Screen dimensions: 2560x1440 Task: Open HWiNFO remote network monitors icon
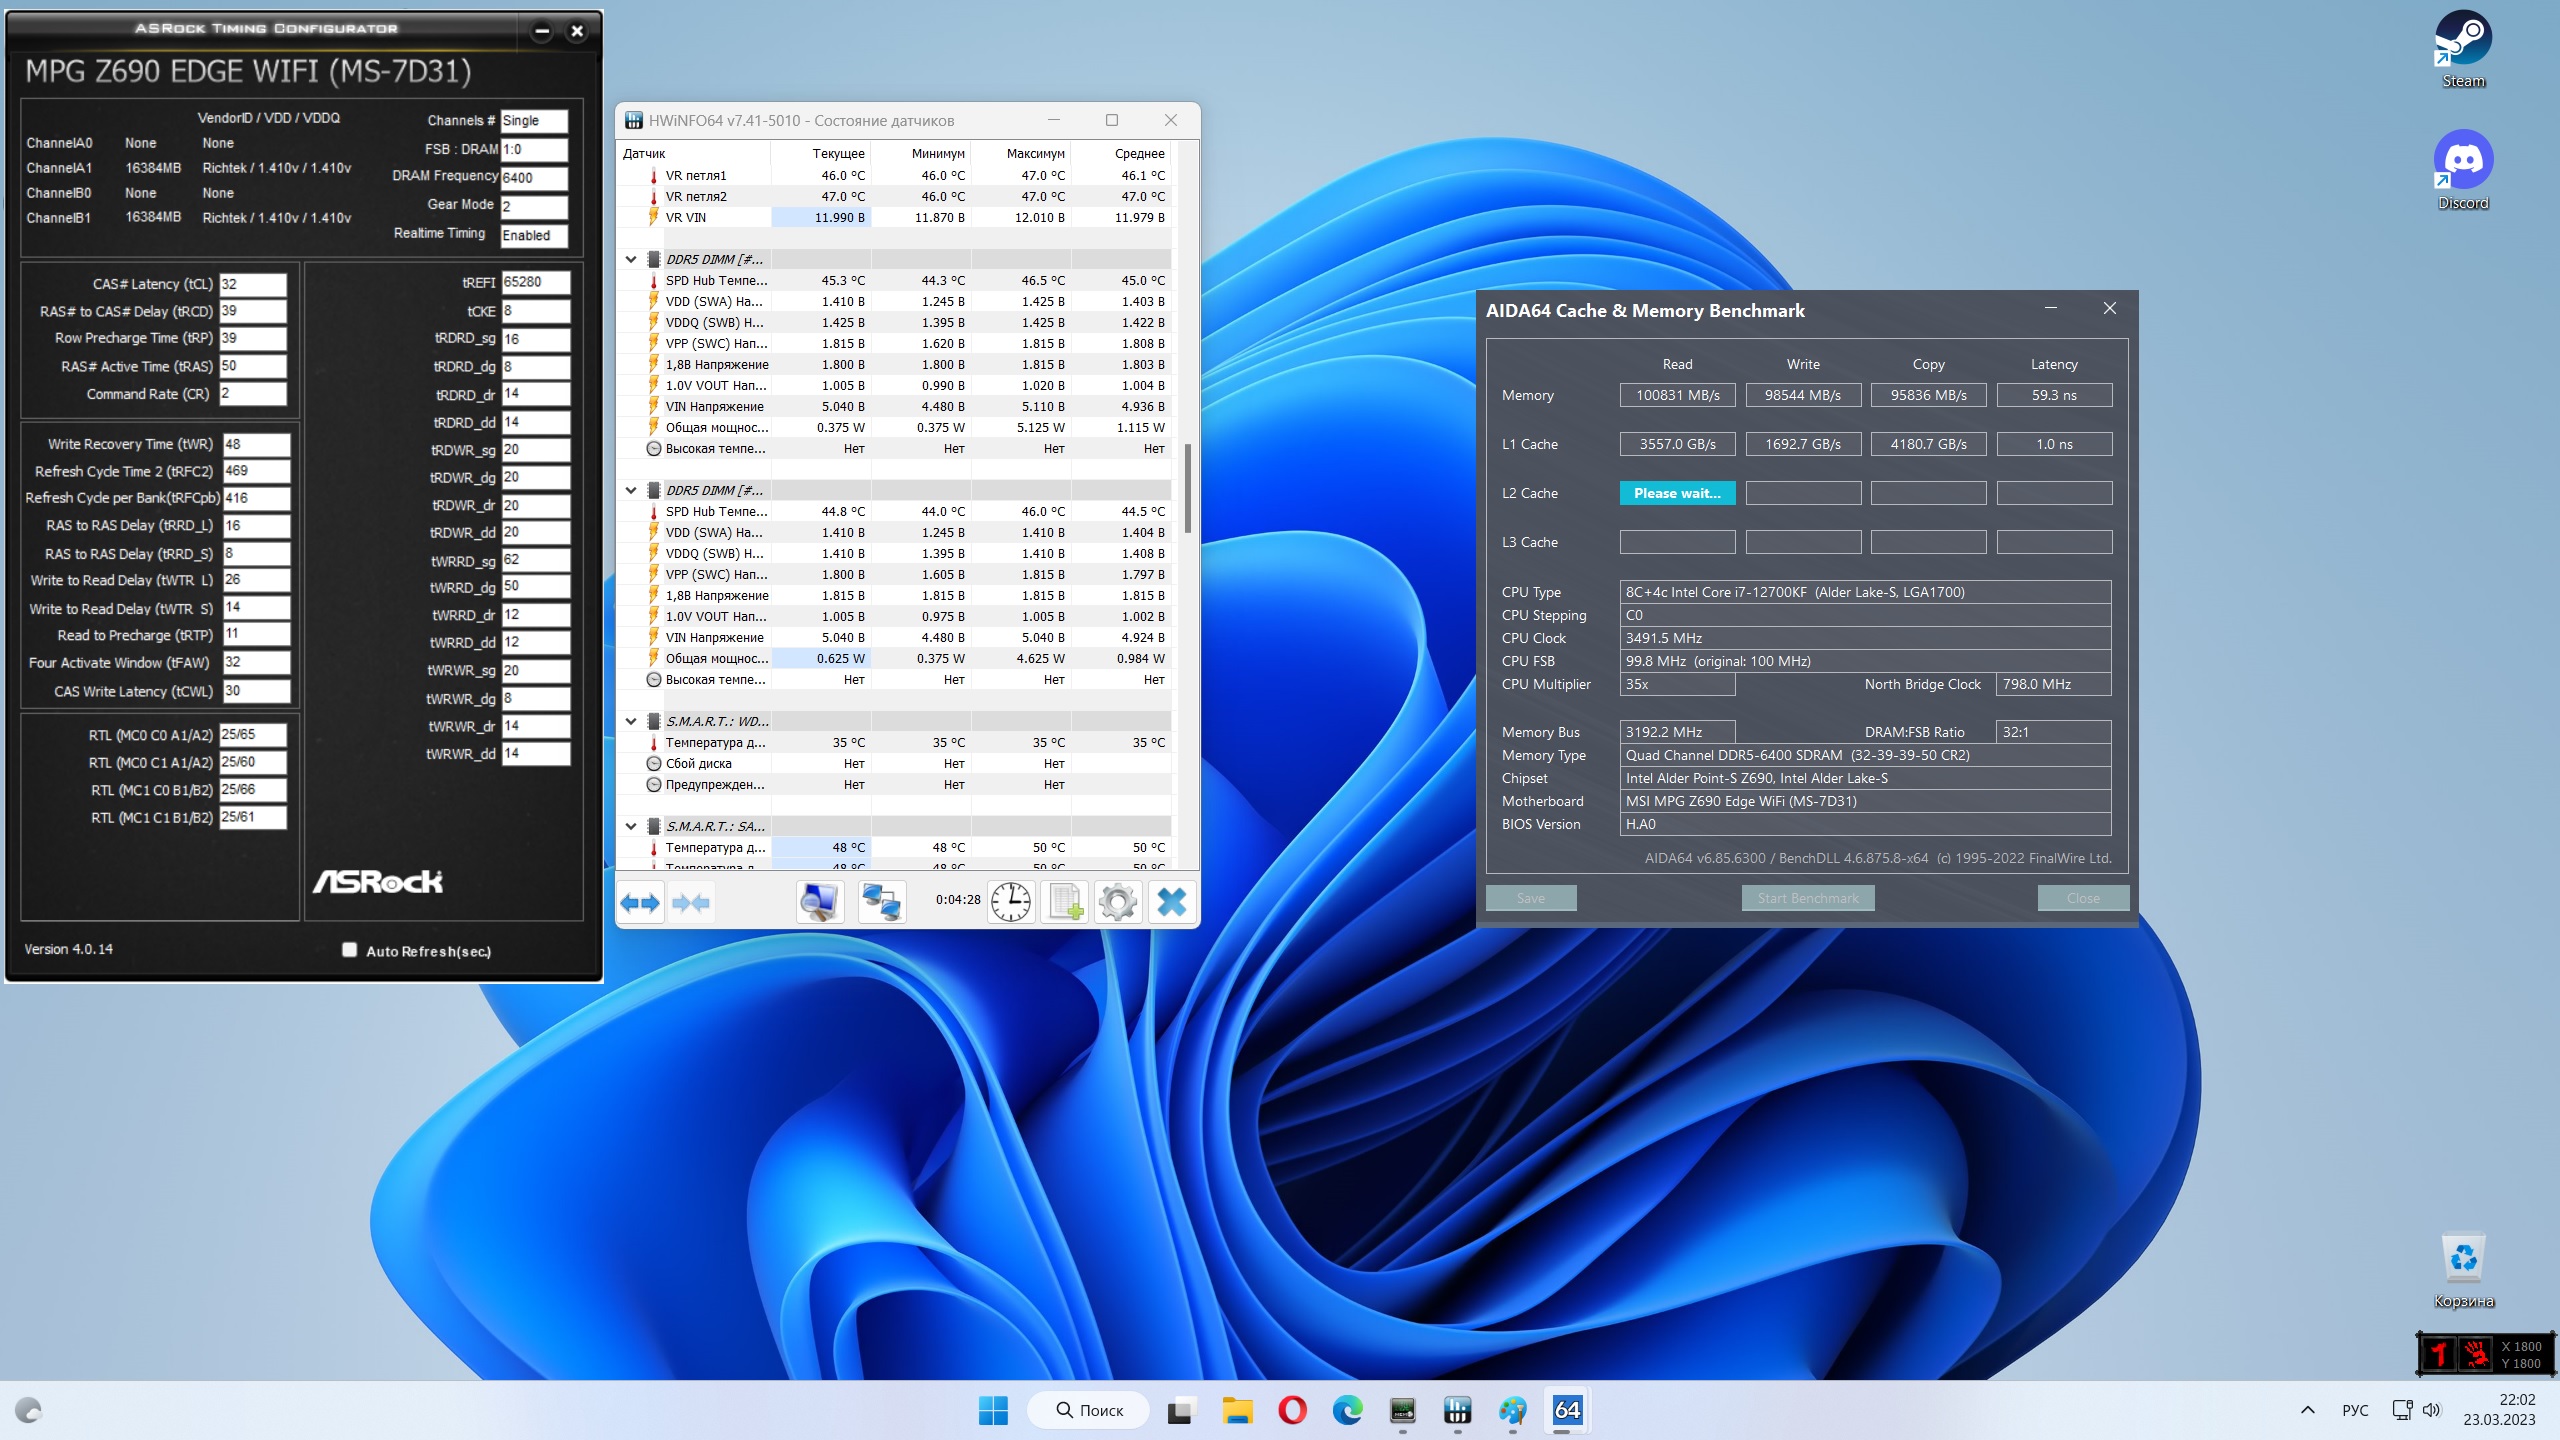(881, 903)
